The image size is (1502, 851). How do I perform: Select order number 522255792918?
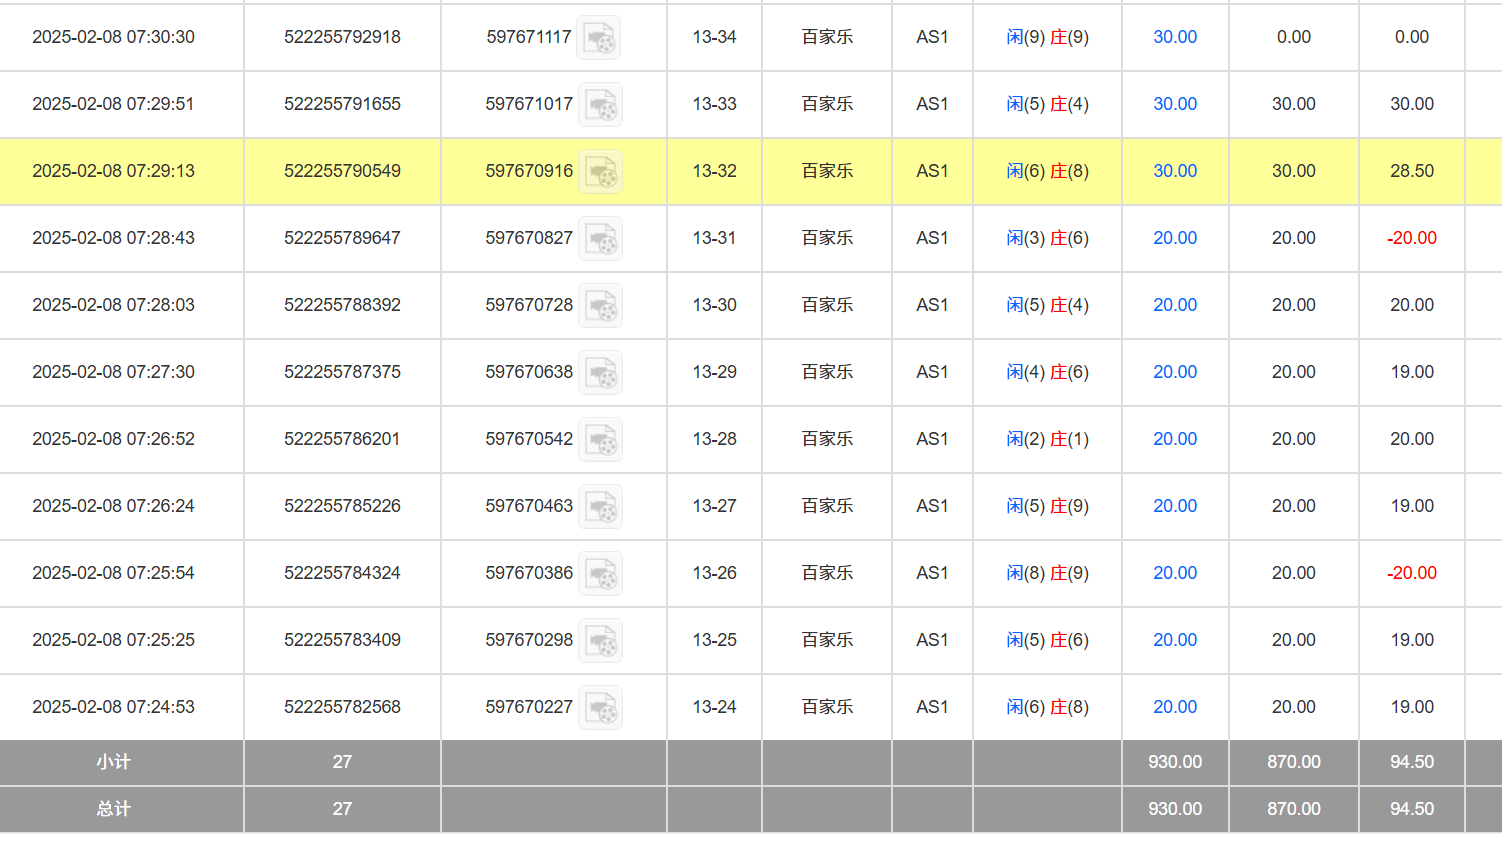click(342, 37)
